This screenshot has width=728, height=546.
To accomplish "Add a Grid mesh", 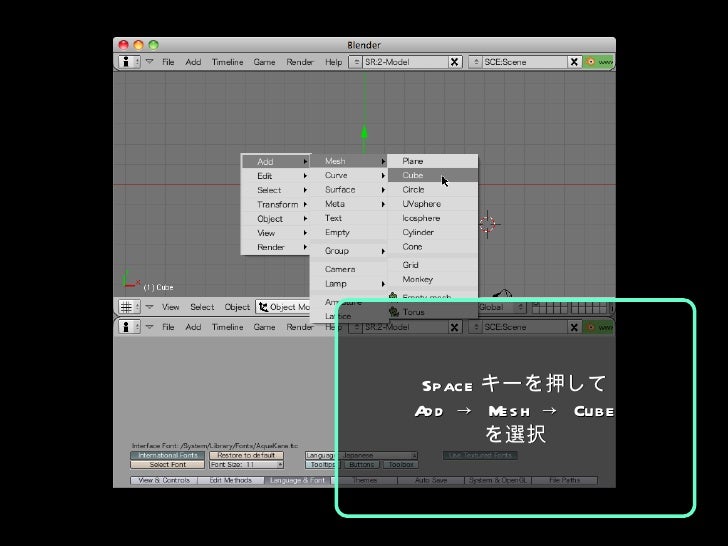I will (x=432, y=265).
